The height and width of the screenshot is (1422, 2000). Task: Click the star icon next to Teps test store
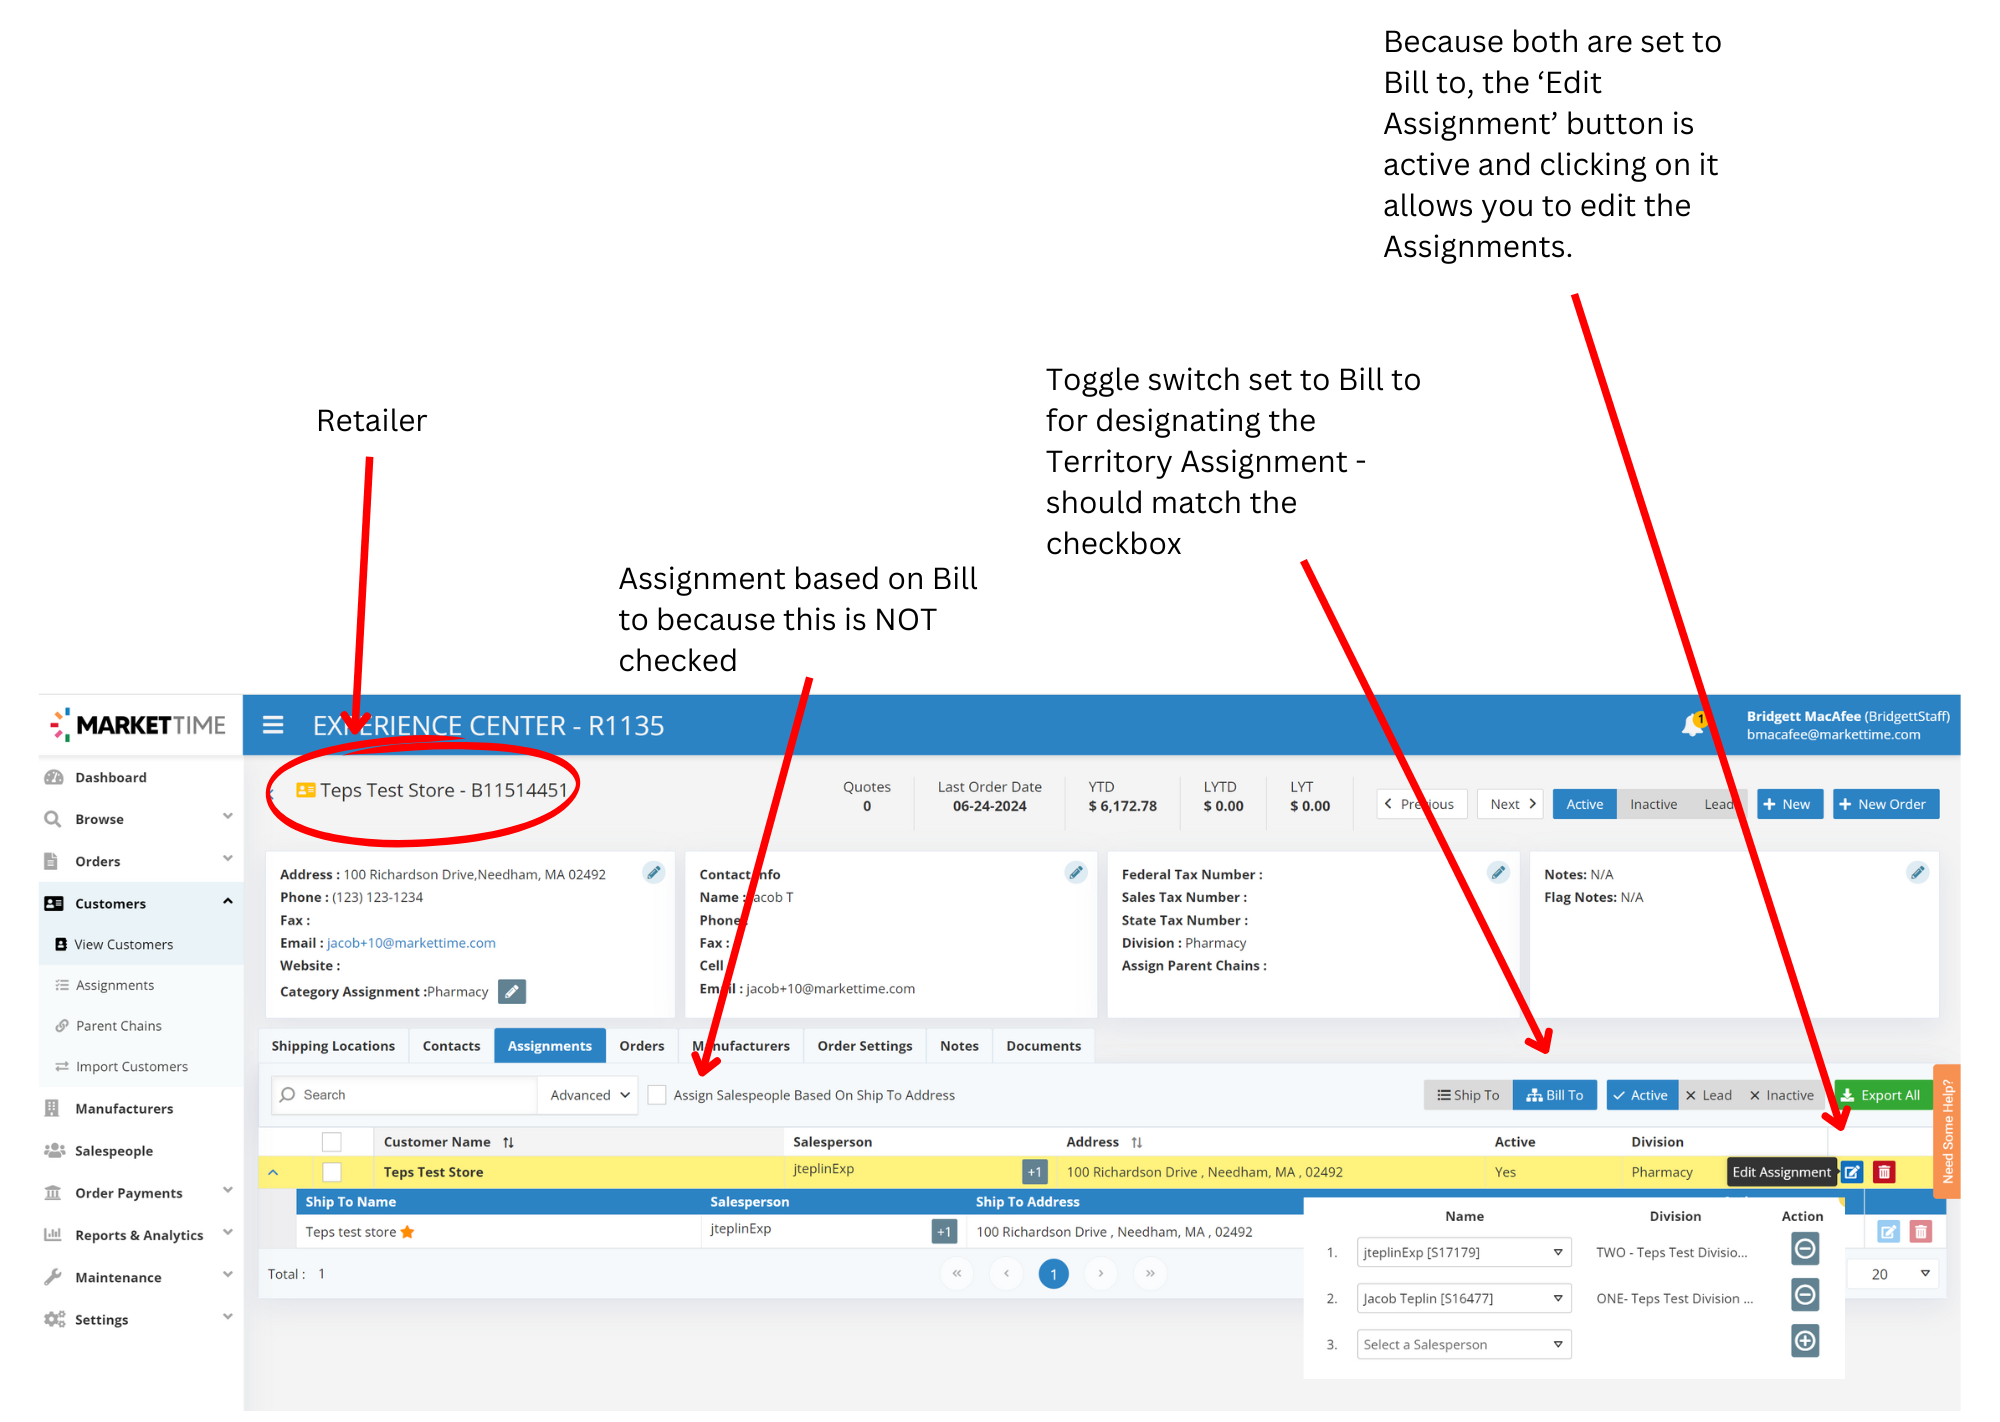[x=407, y=1232]
